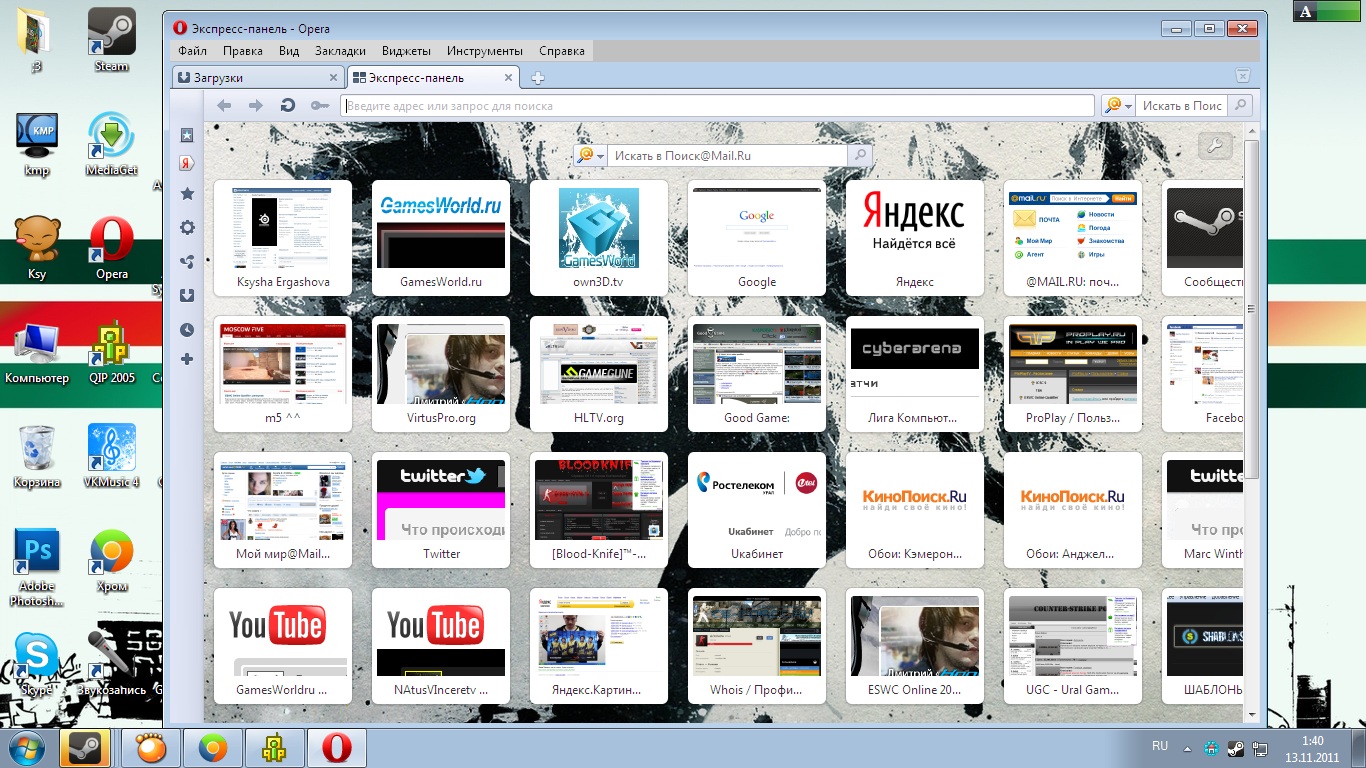Click the Искать в Поиск@Mail.Ru field
Image resolution: width=1366 pixels, height=768 pixels.
pos(728,155)
